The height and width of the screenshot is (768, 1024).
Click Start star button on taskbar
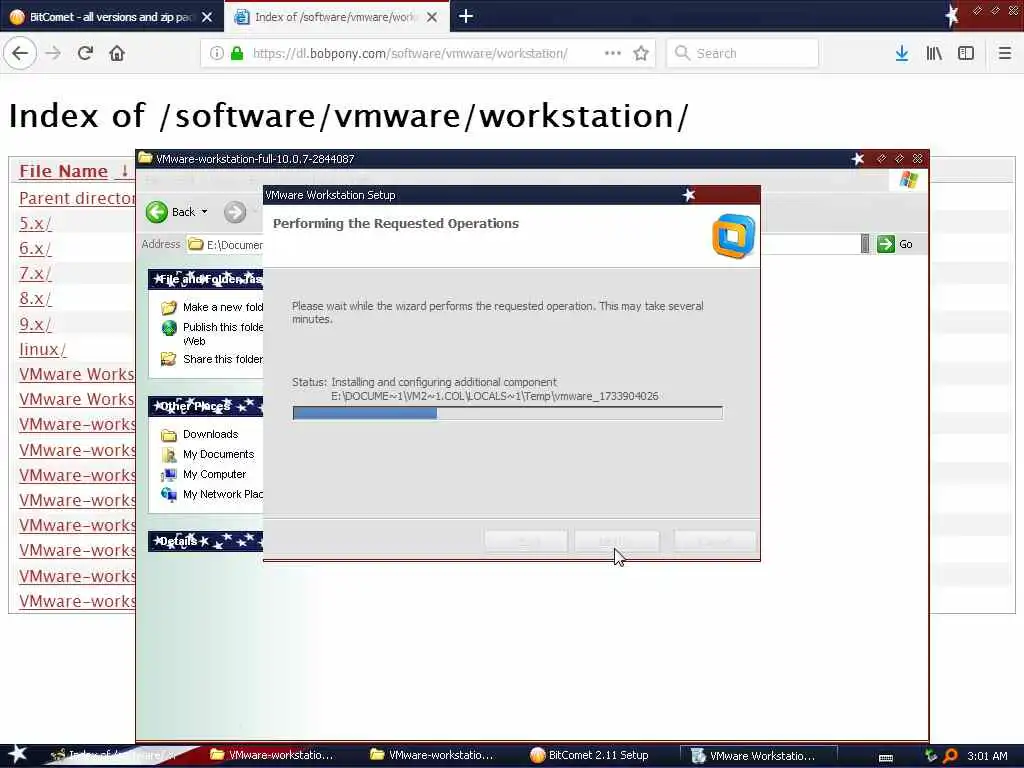pos(17,754)
